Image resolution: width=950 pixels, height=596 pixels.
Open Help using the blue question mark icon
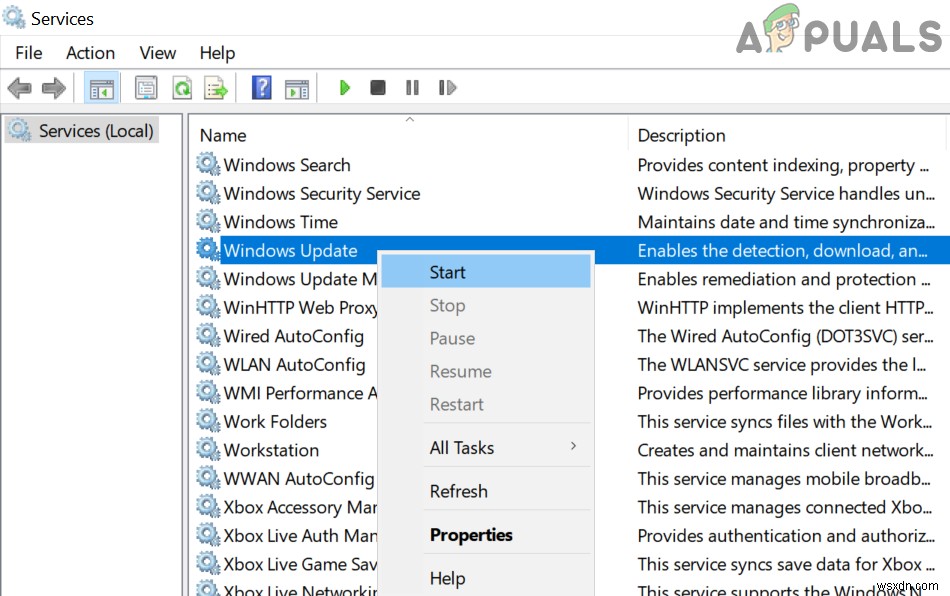pos(260,88)
